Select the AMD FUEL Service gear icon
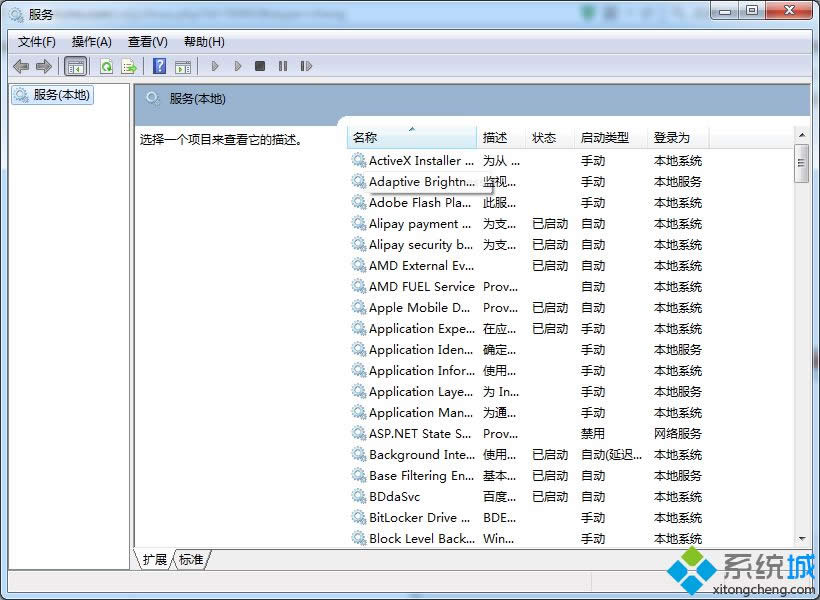Image resolution: width=820 pixels, height=600 pixels. coord(359,286)
